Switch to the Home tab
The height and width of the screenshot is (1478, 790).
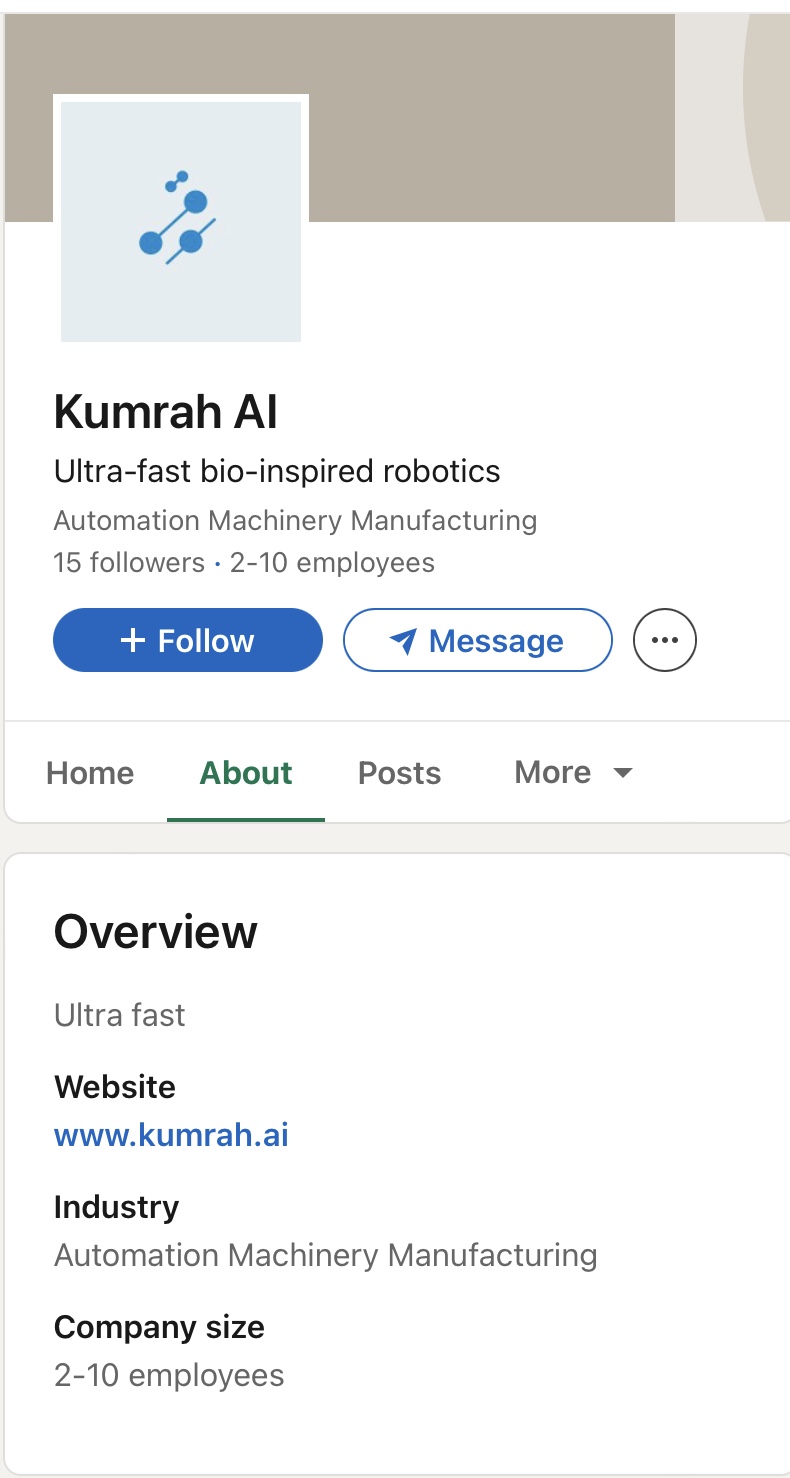pyautogui.click(x=90, y=773)
